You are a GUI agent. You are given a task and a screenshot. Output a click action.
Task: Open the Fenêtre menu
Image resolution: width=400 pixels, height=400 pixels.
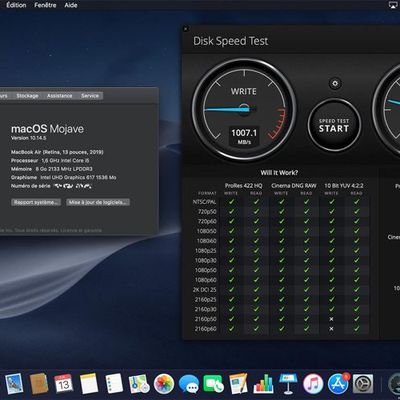[x=45, y=5]
